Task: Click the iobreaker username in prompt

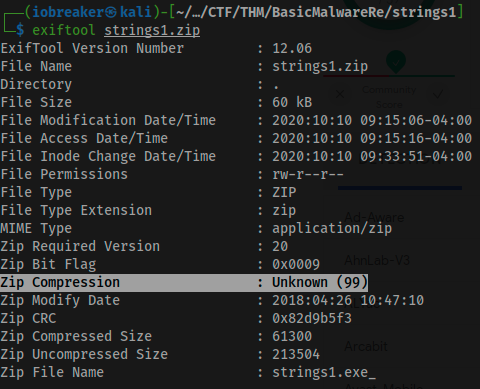Action: pos(68,12)
